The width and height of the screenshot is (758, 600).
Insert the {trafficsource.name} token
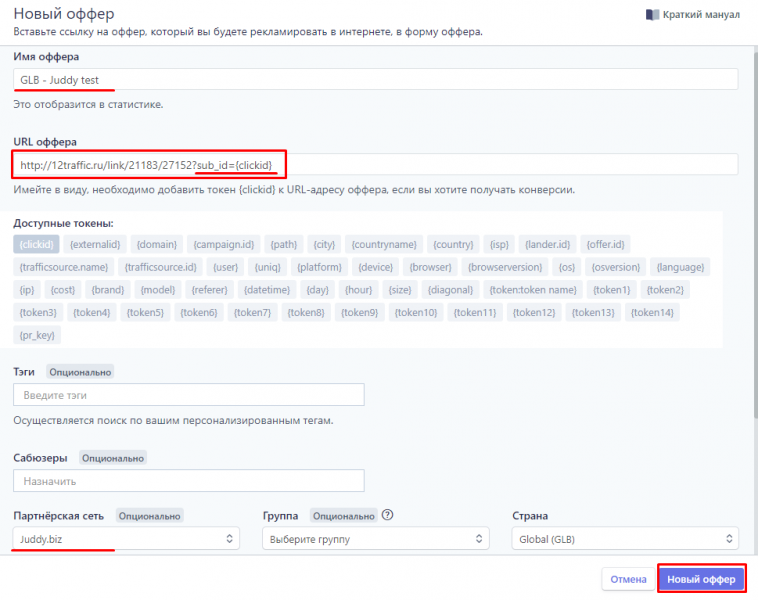64,267
